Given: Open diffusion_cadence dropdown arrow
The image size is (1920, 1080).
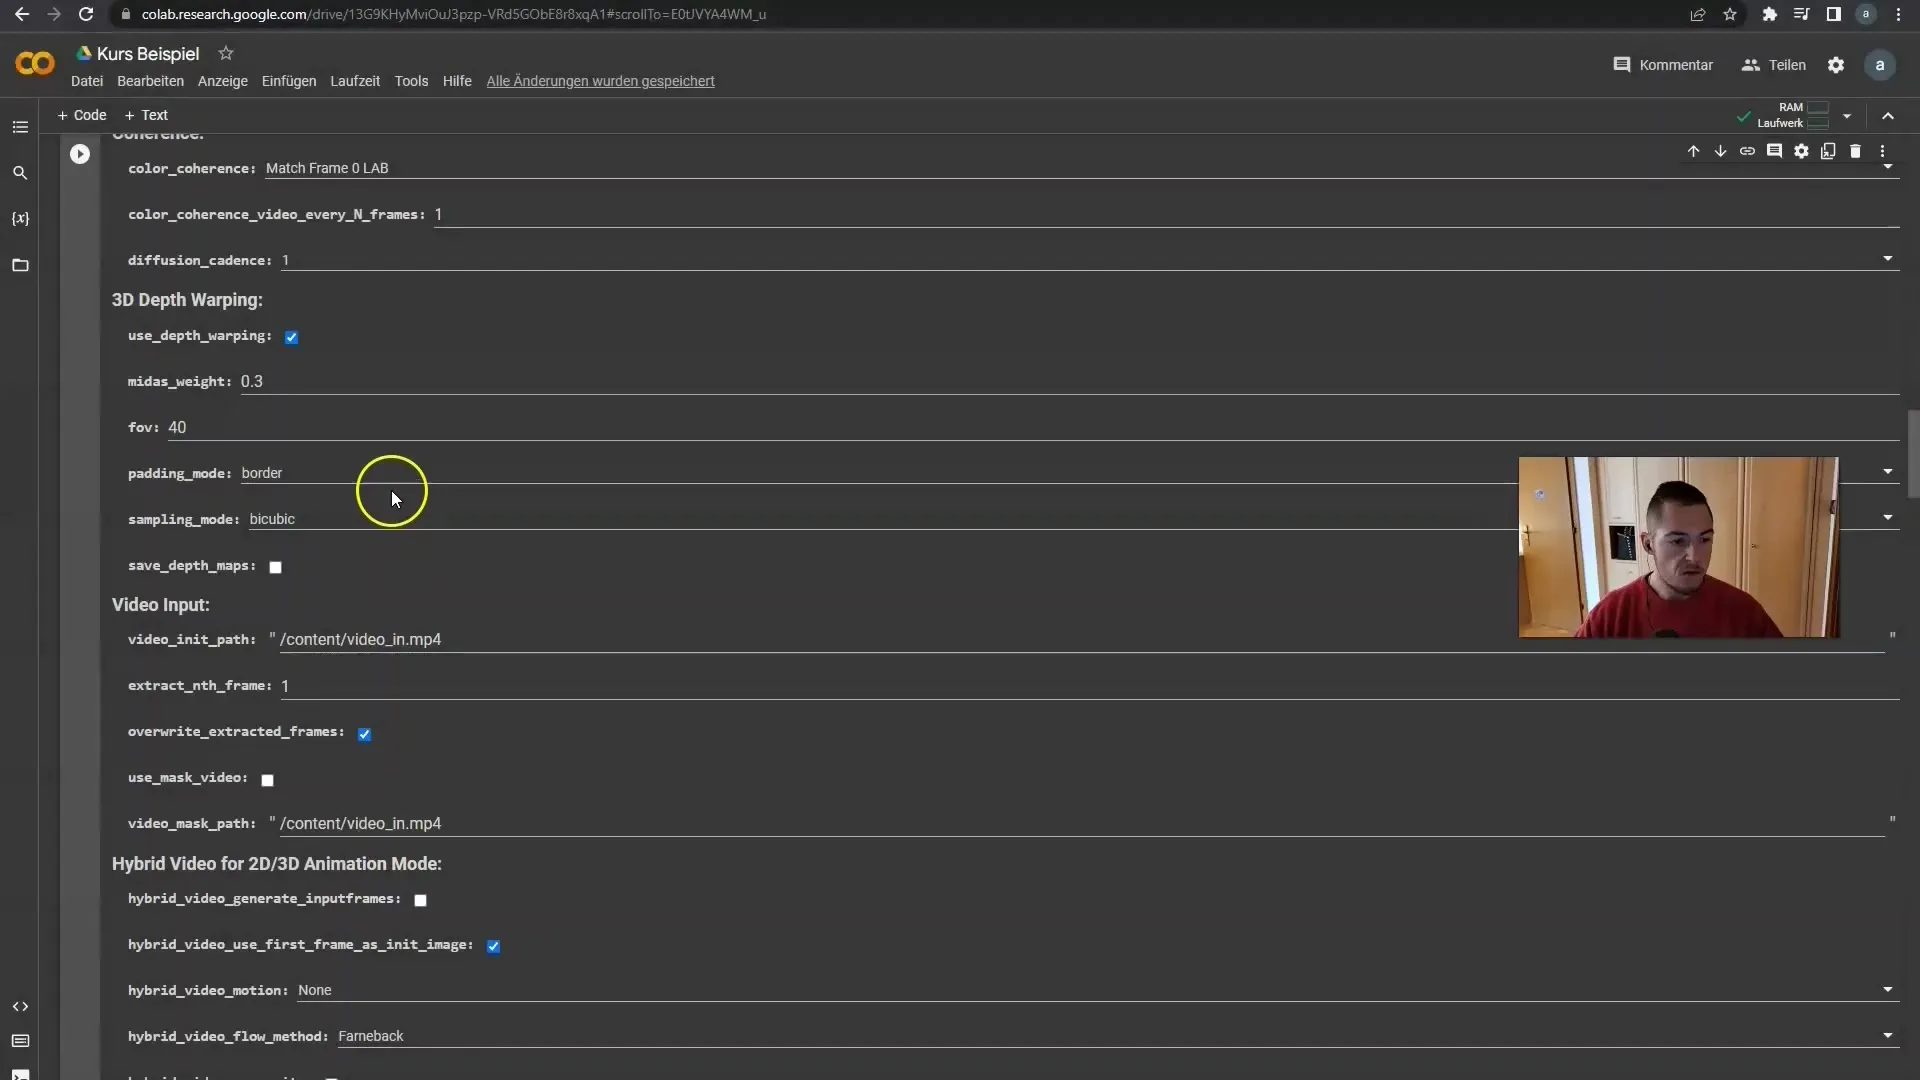Looking at the screenshot, I should [1888, 259].
